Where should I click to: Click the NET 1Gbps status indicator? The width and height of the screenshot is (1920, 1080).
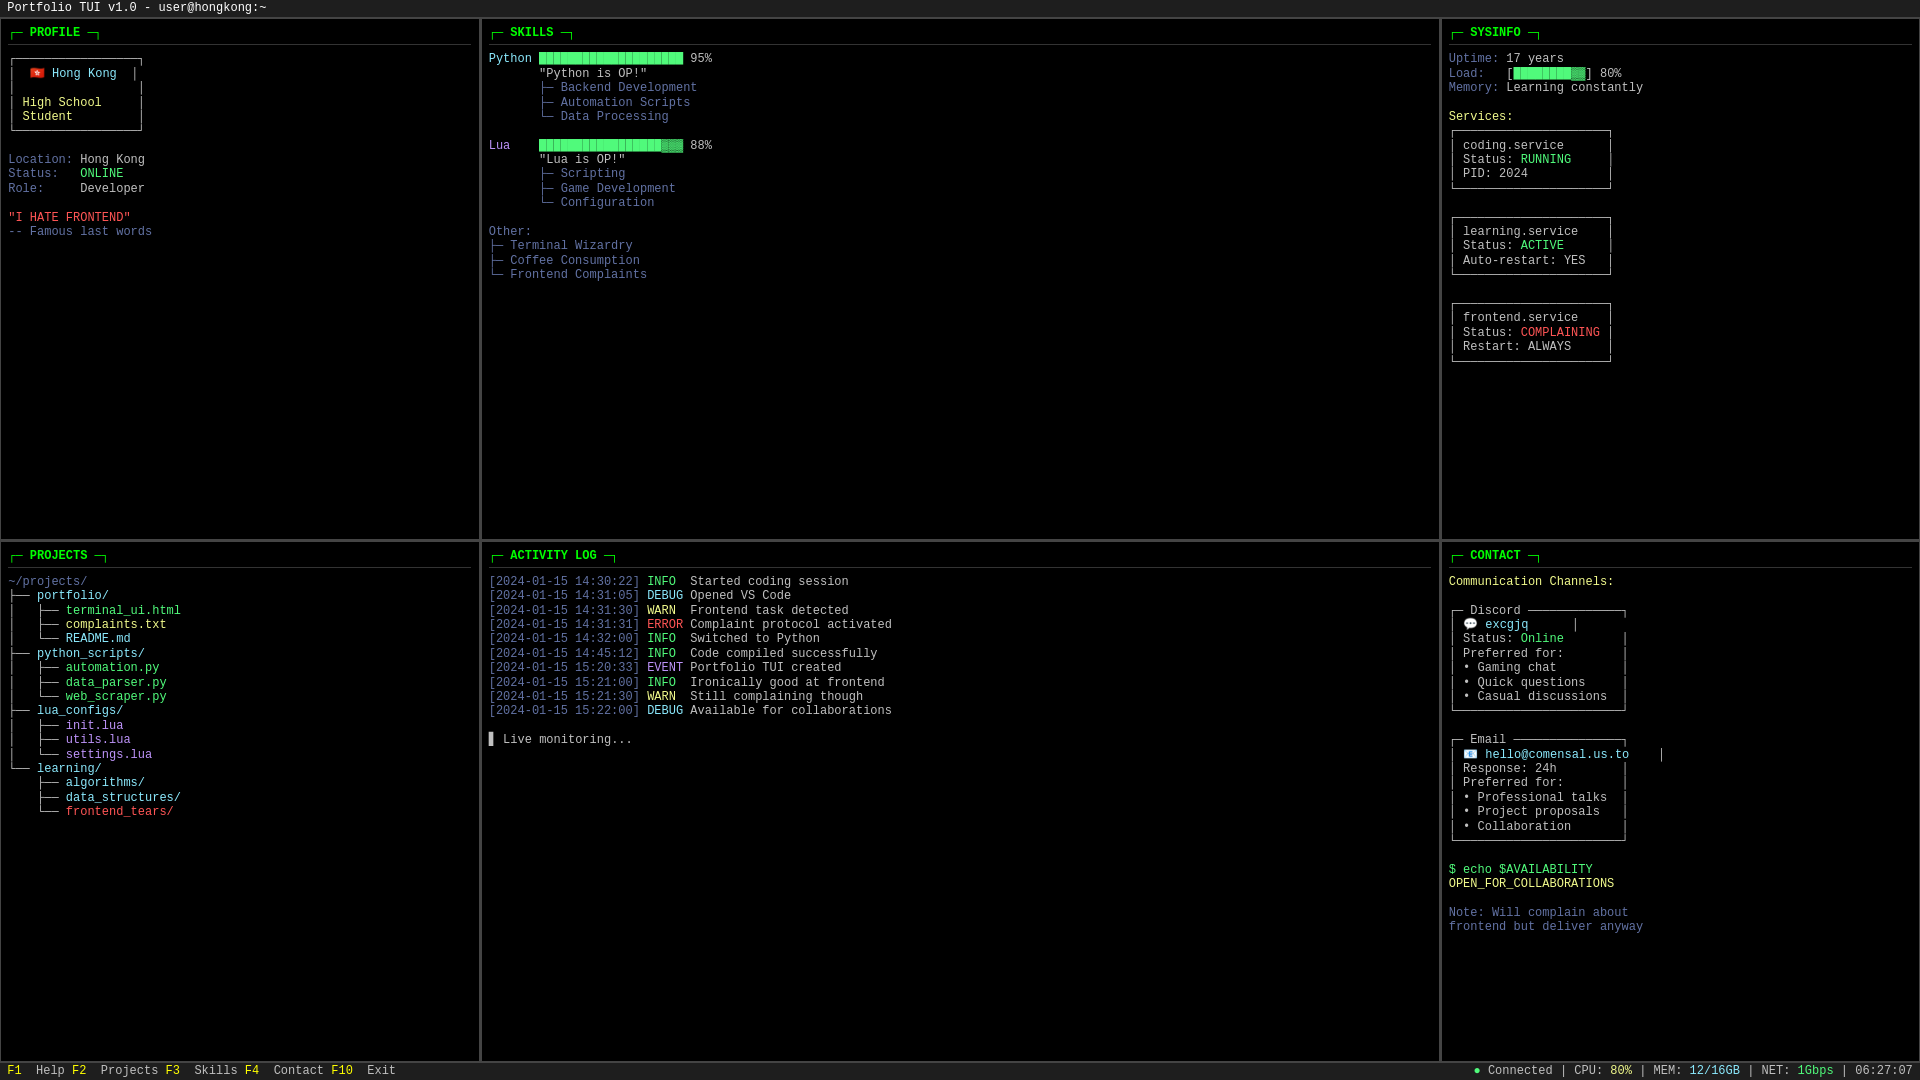pos(1798,1071)
